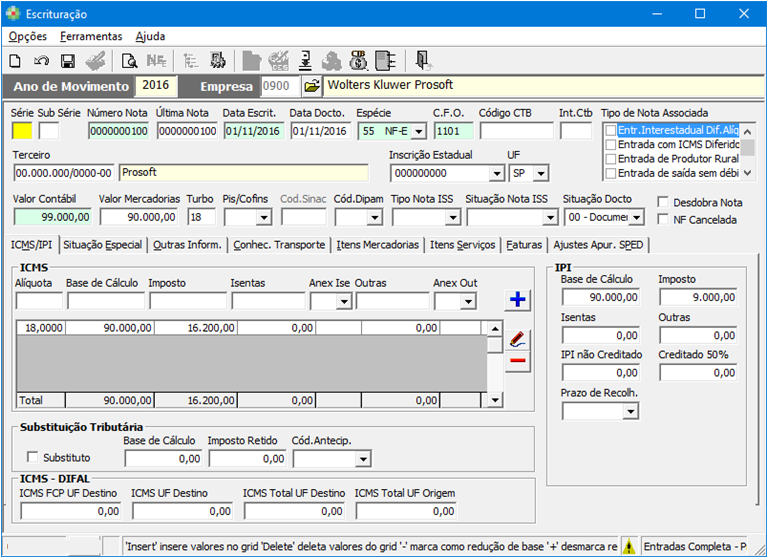Image resolution: width=769 pixels, height=560 pixels.
Task: Edit ICMS row with the pencil icon
Action: click(517, 339)
